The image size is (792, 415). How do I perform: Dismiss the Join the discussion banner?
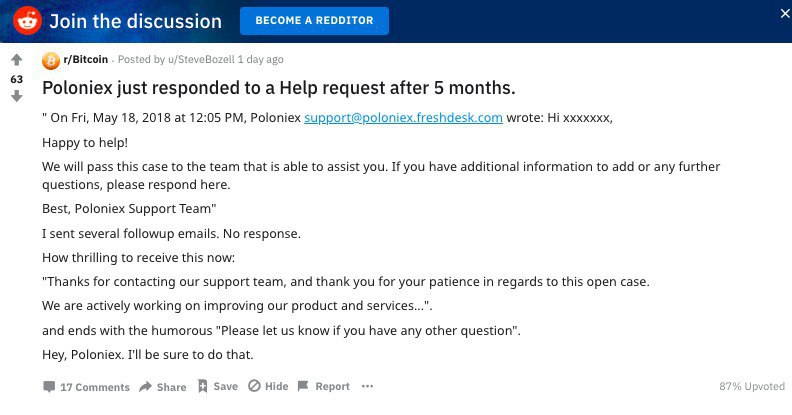coord(785,14)
